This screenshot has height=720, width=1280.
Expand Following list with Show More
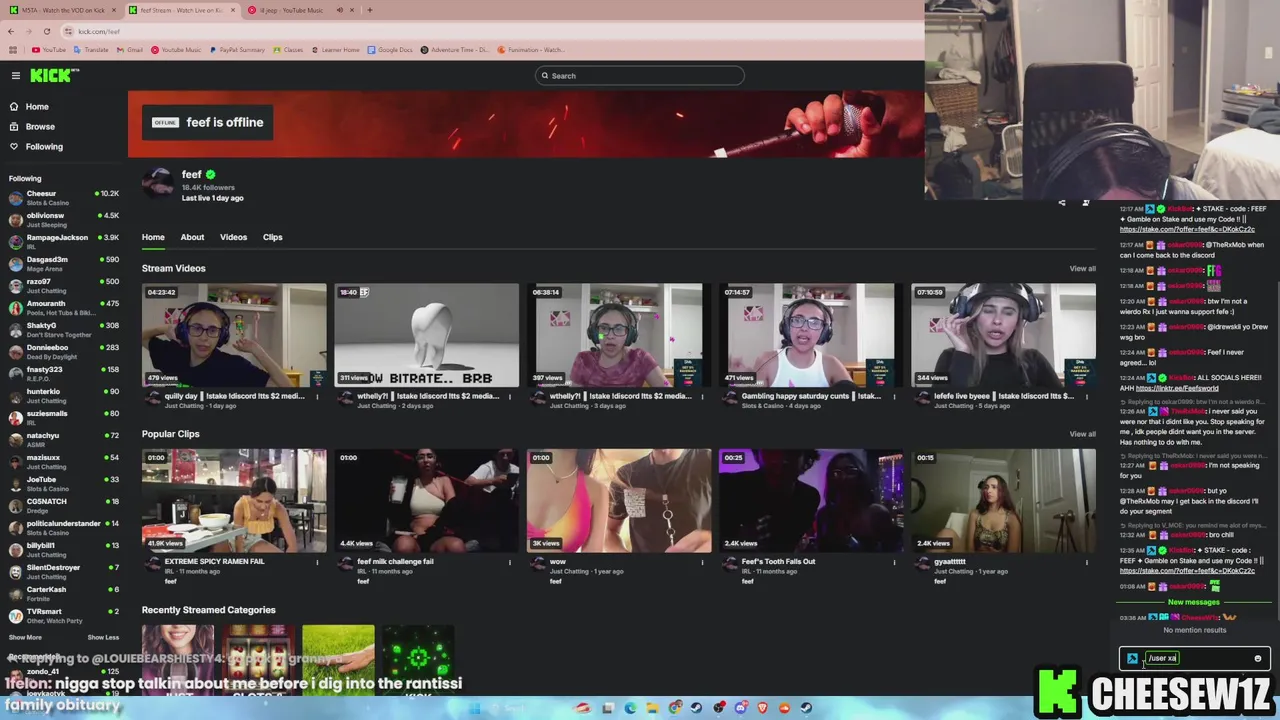[25, 637]
